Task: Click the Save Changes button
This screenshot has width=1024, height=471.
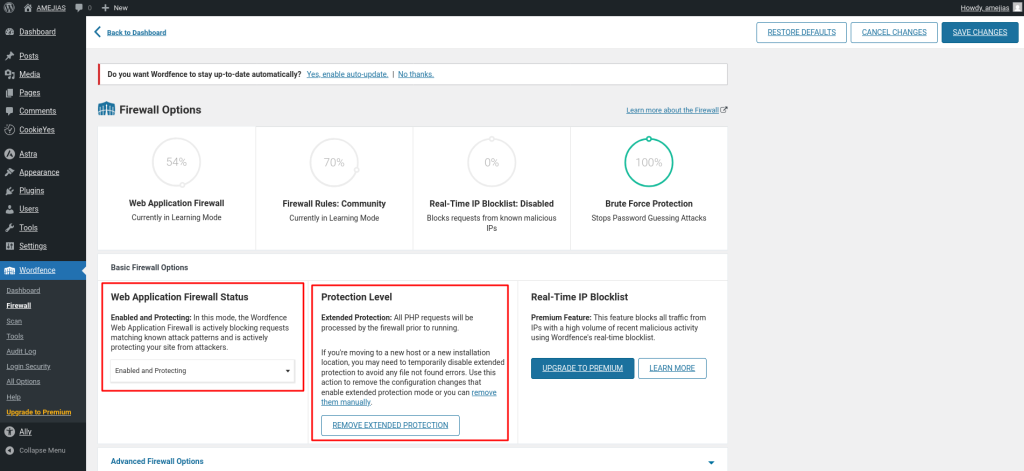Action: click(979, 32)
